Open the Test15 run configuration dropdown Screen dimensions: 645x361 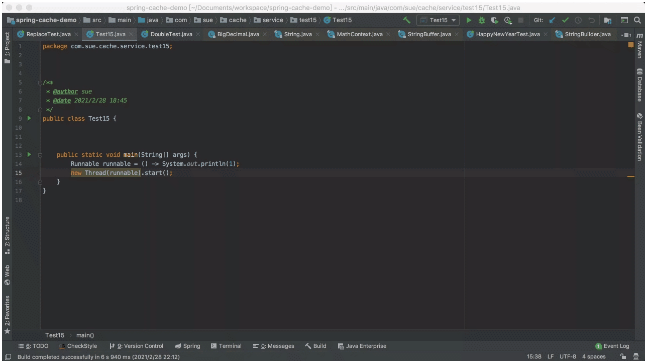(x=438, y=20)
